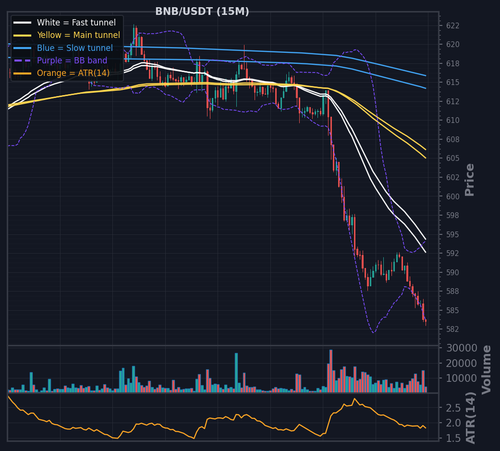
Task: Click the 2.0 ATR axis label
Action: (x=454, y=423)
